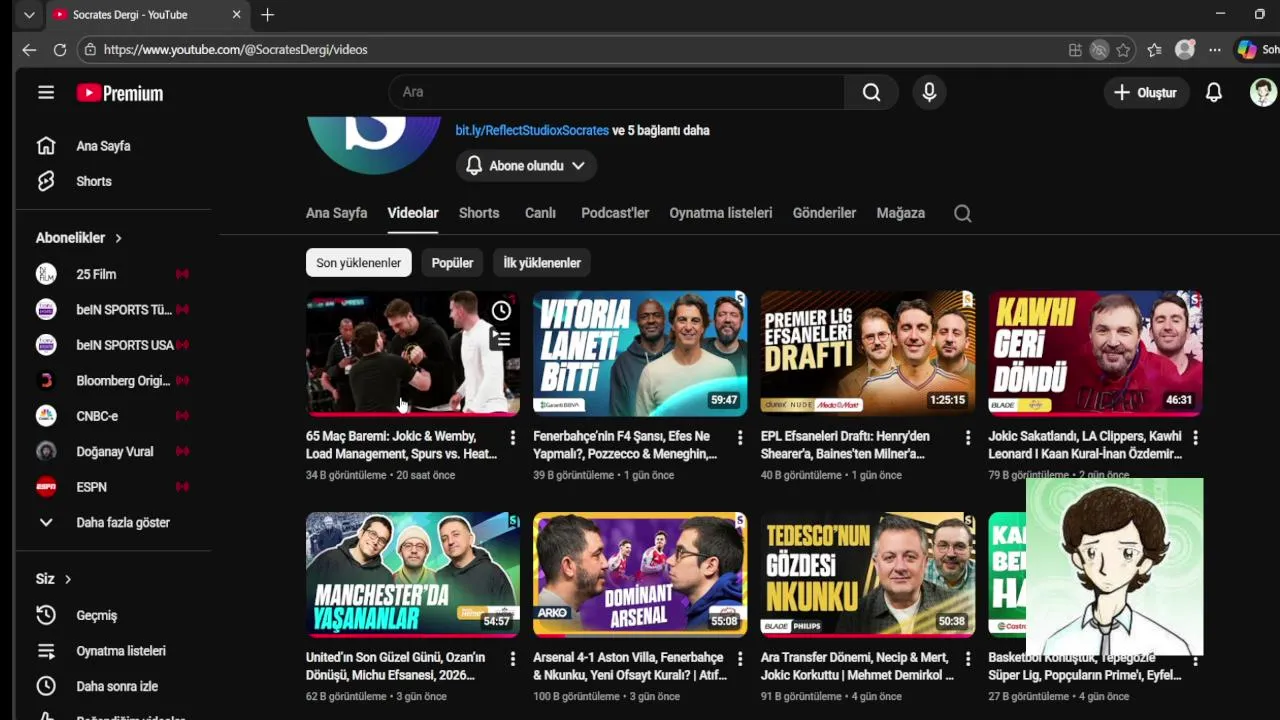The width and height of the screenshot is (1280, 720).
Task: Open Abone olundu subscription dropdown
Action: click(x=526, y=166)
